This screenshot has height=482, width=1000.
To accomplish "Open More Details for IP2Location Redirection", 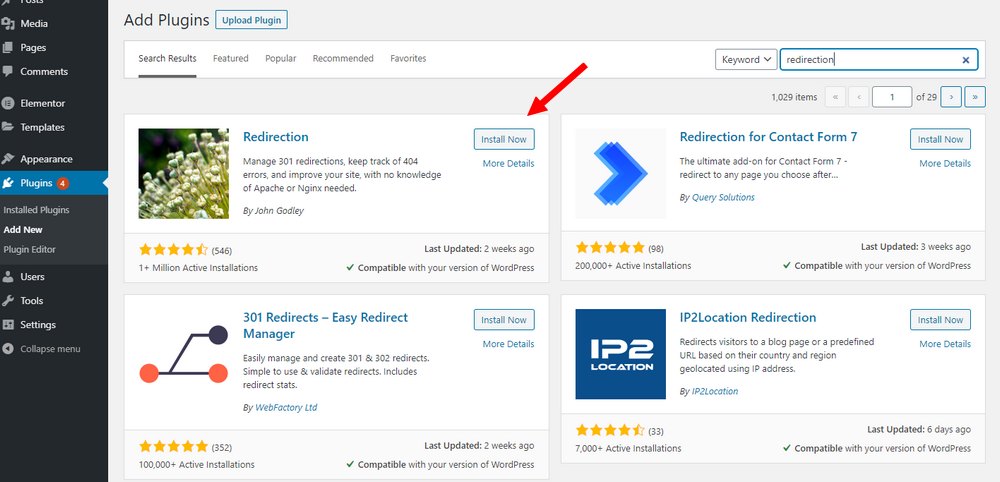I will [945, 344].
